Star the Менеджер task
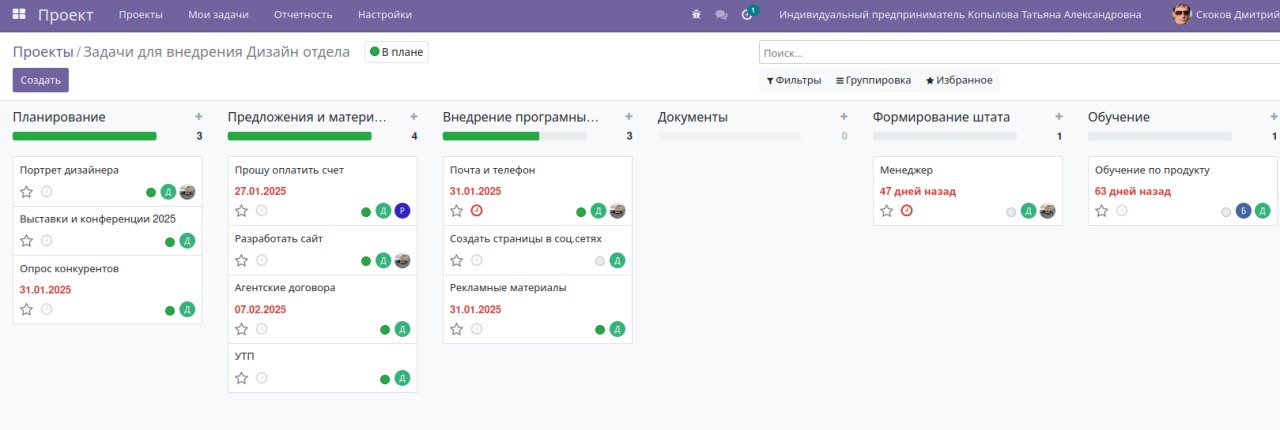Image resolution: width=1280 pixels, height=430 pixels. point(887,211)
